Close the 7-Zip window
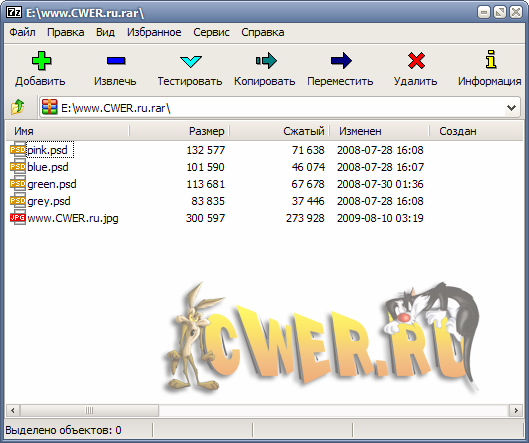This screenshot has height=443, width=529. click(516, 12)
